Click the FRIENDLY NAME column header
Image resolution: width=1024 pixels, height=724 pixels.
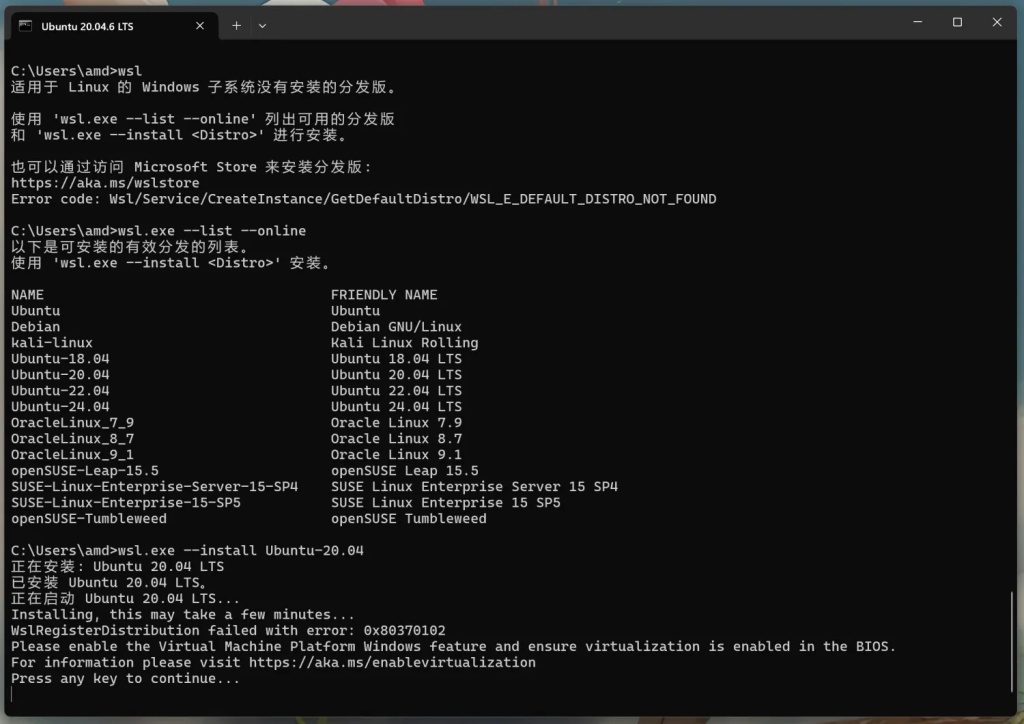click(x=384, y=295)
